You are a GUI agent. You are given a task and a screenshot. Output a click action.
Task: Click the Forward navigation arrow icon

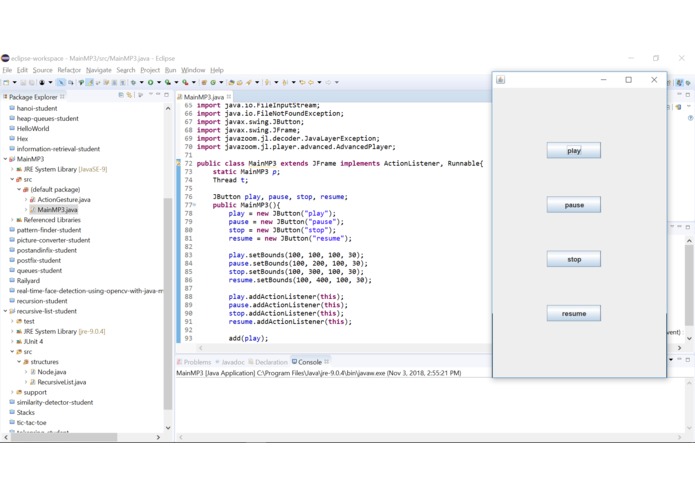pyautogui.click(x=328, y=82)
